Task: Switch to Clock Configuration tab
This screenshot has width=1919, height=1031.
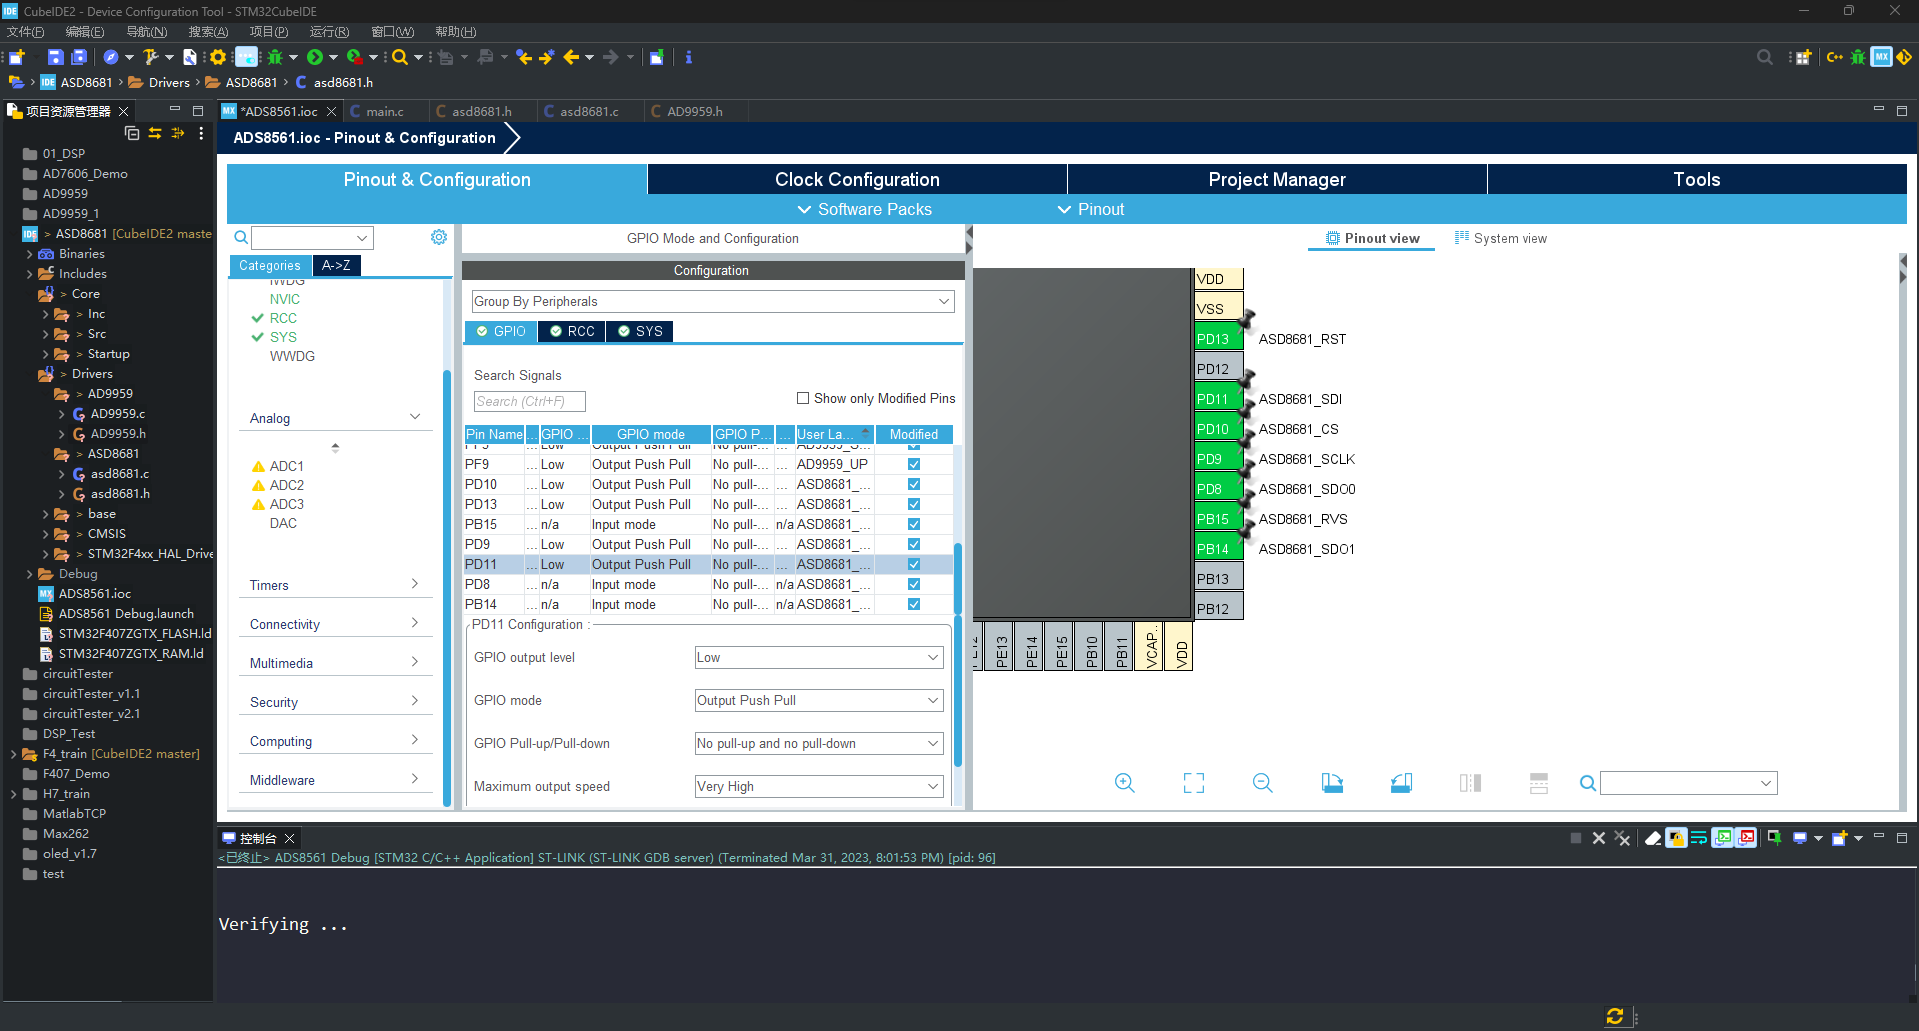Action: tap(857, 179)
